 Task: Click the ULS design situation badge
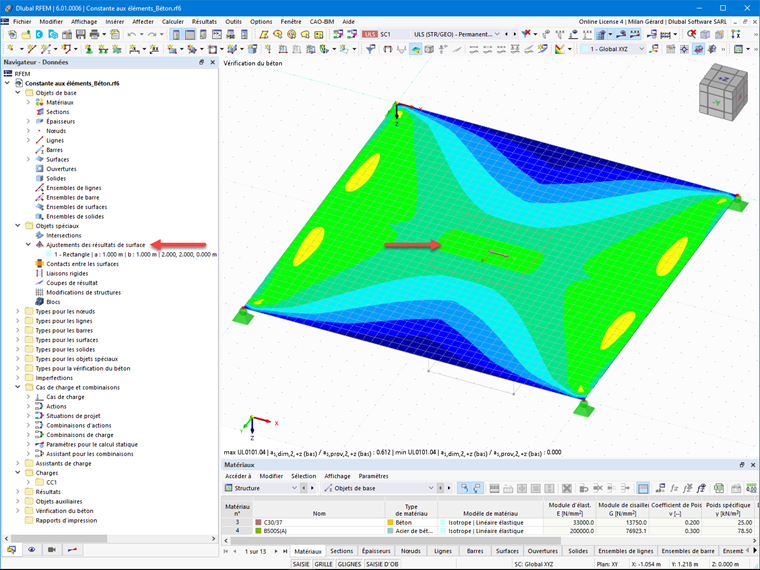tap(370, 34)
